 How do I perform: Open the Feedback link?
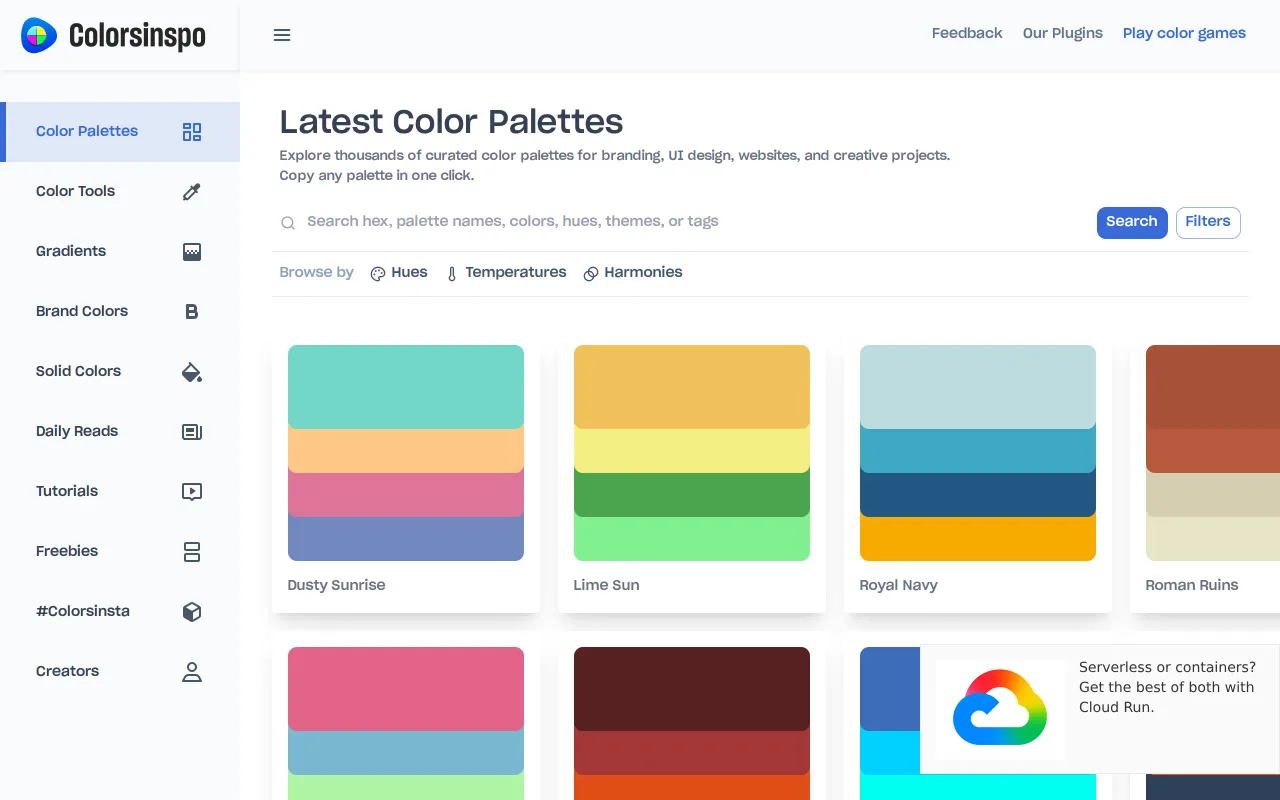tap(967, 33)
